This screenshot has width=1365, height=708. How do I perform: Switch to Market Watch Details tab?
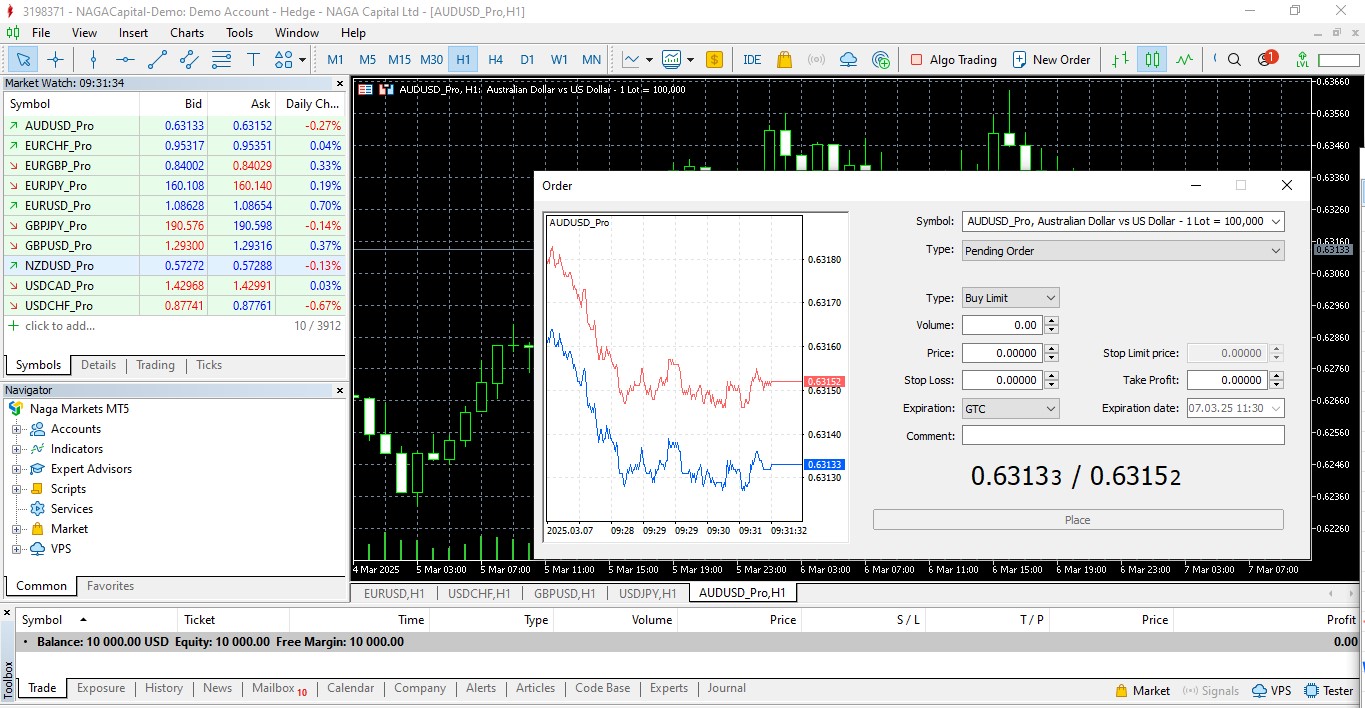click(98, 365)
